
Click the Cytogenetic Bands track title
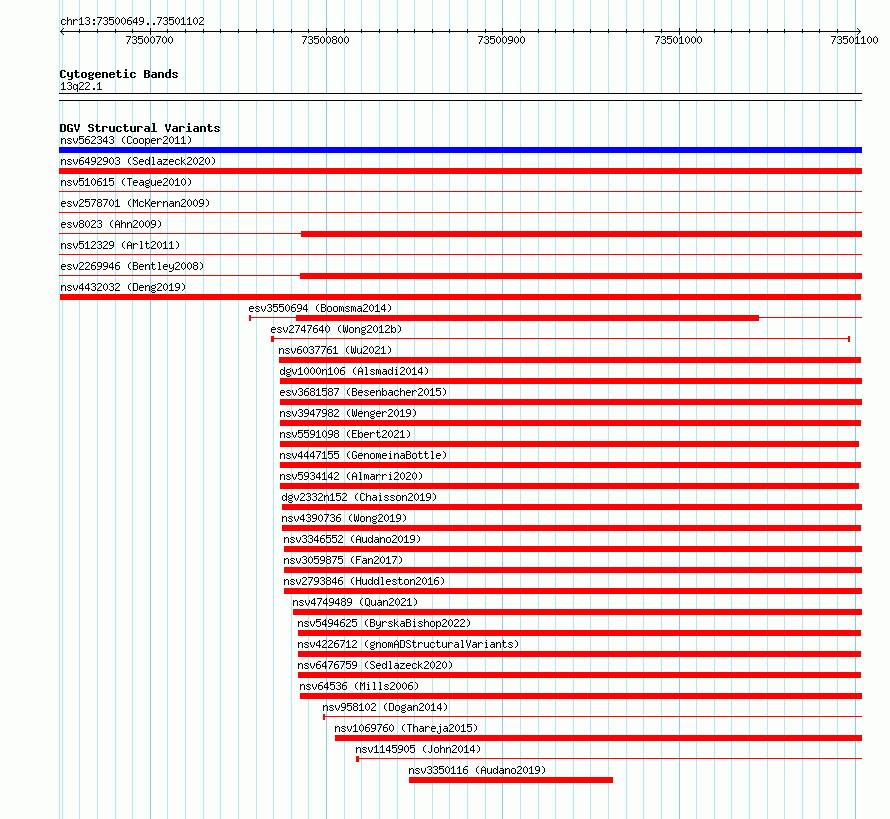[x=119, y=74]
